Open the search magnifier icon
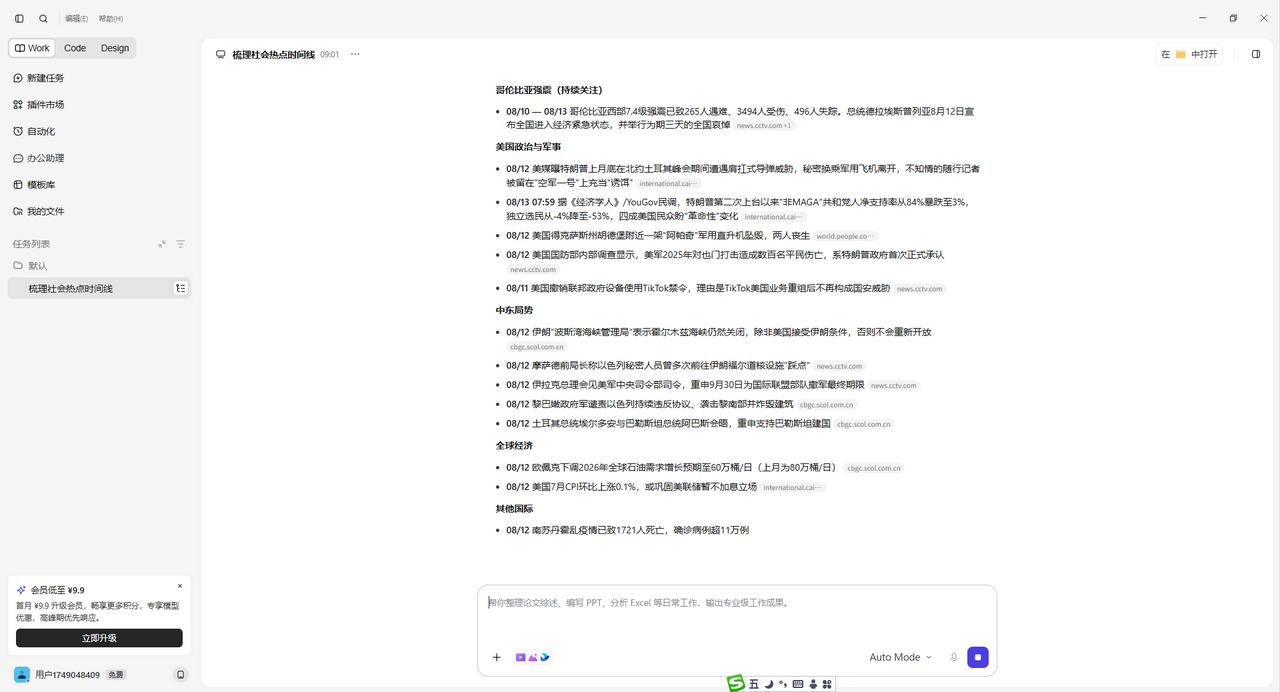The height and width of the screenshot is (692, 1280). coord(43,18)
